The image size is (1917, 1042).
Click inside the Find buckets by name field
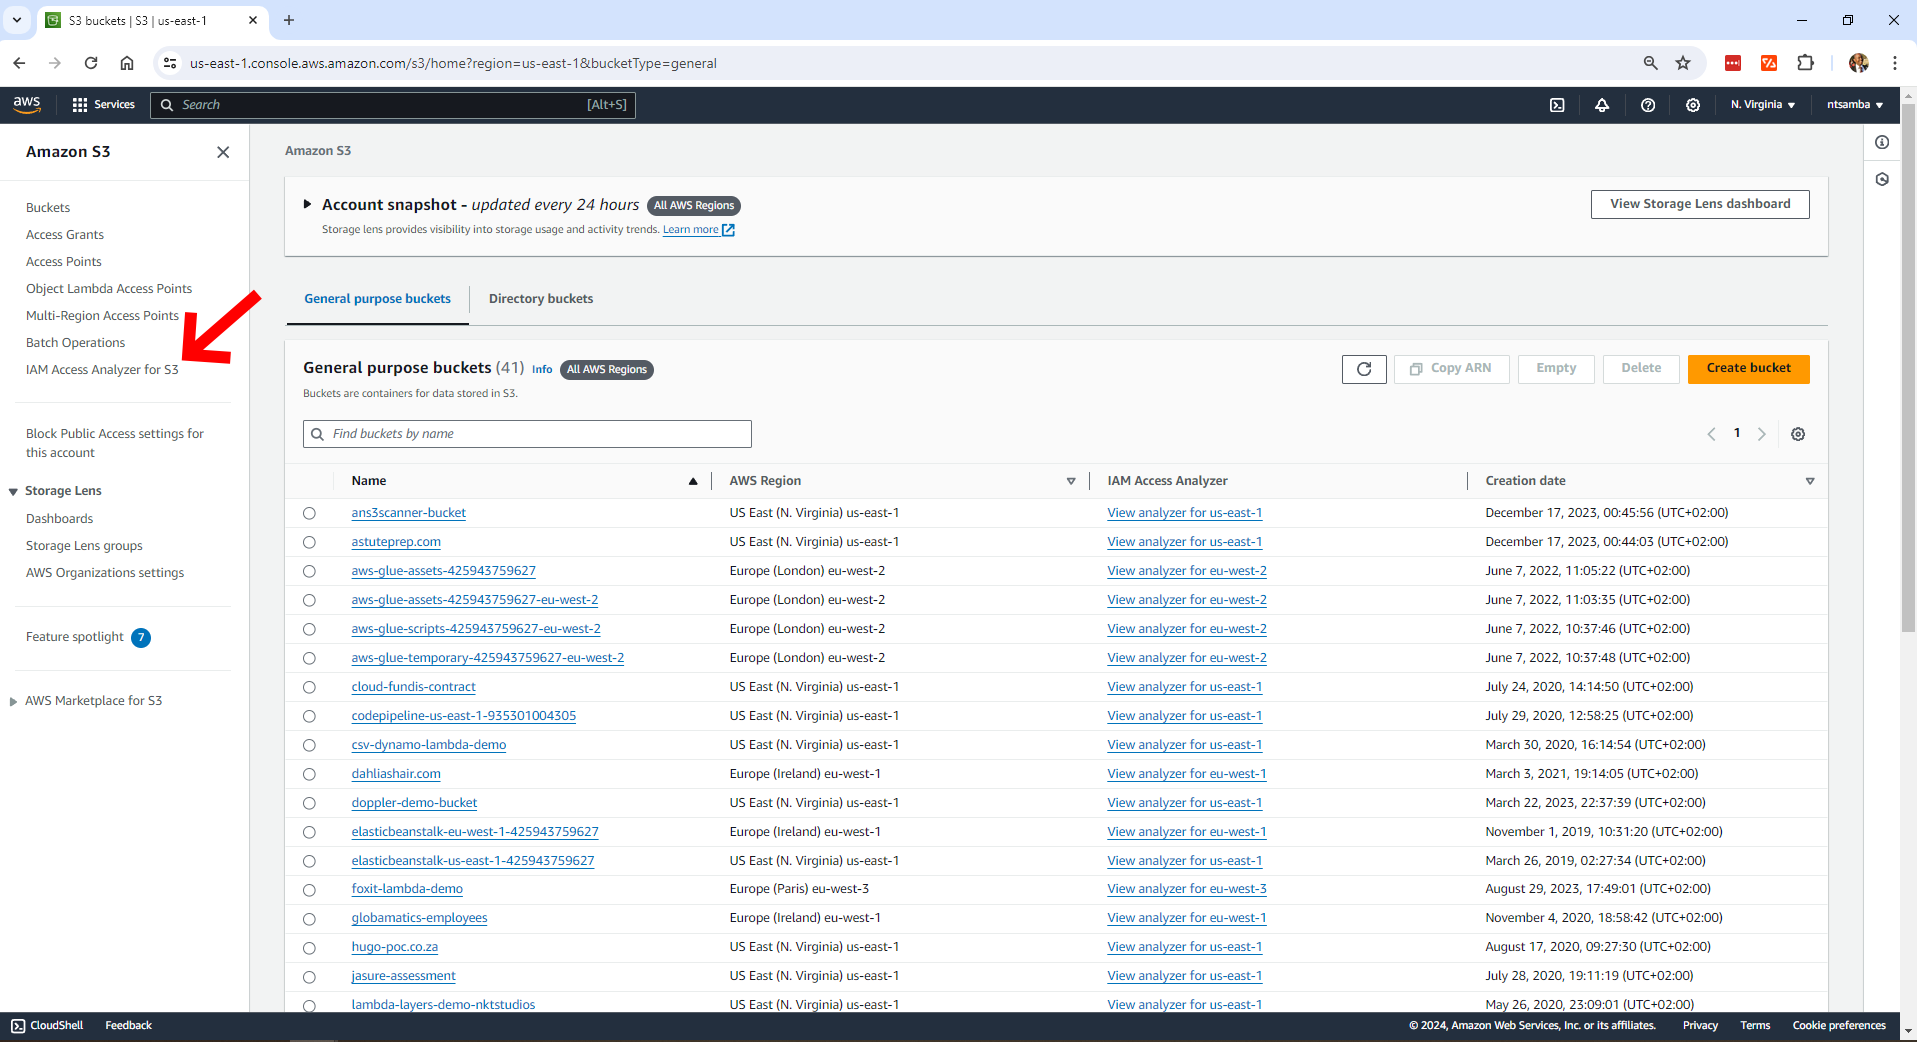527,434
